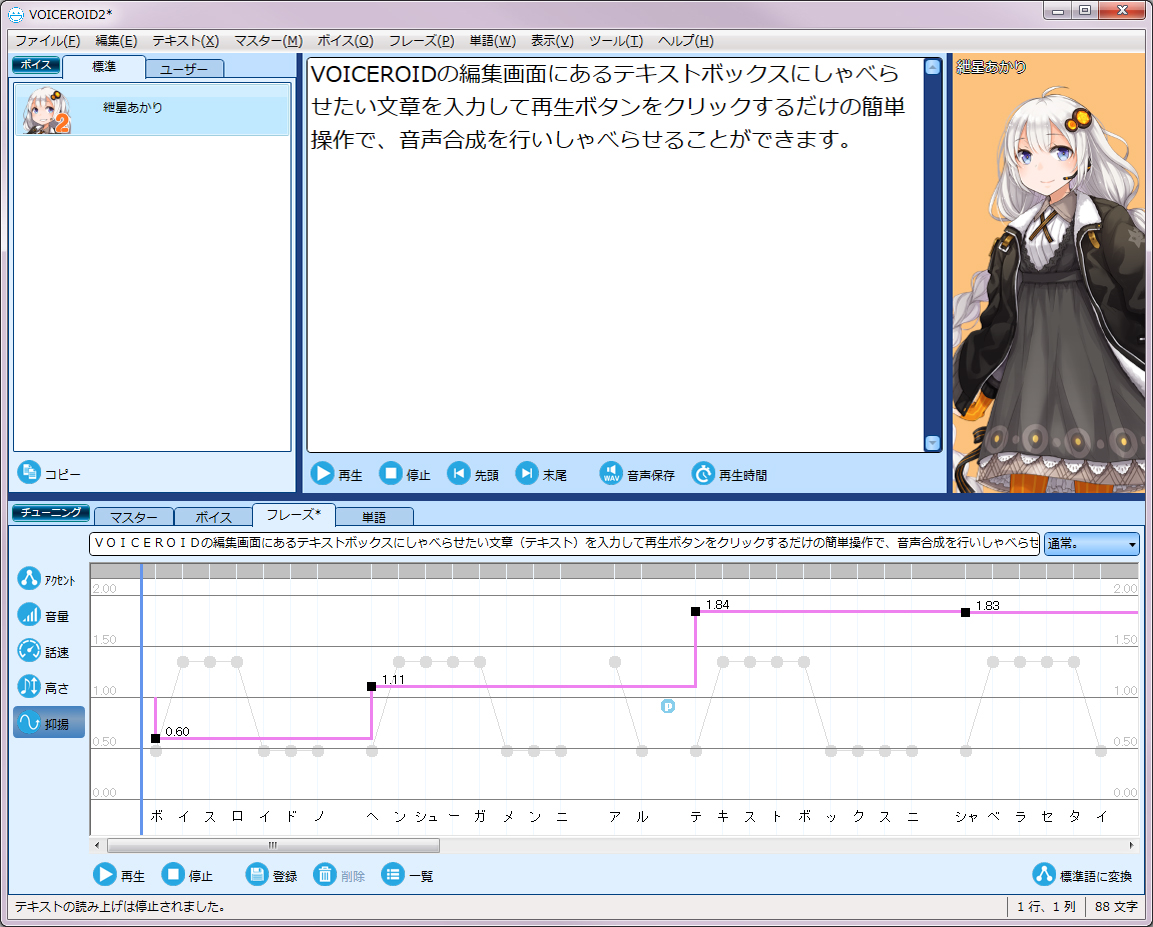Open the 通常 phrase style dropdown

tap(1091, 544)
